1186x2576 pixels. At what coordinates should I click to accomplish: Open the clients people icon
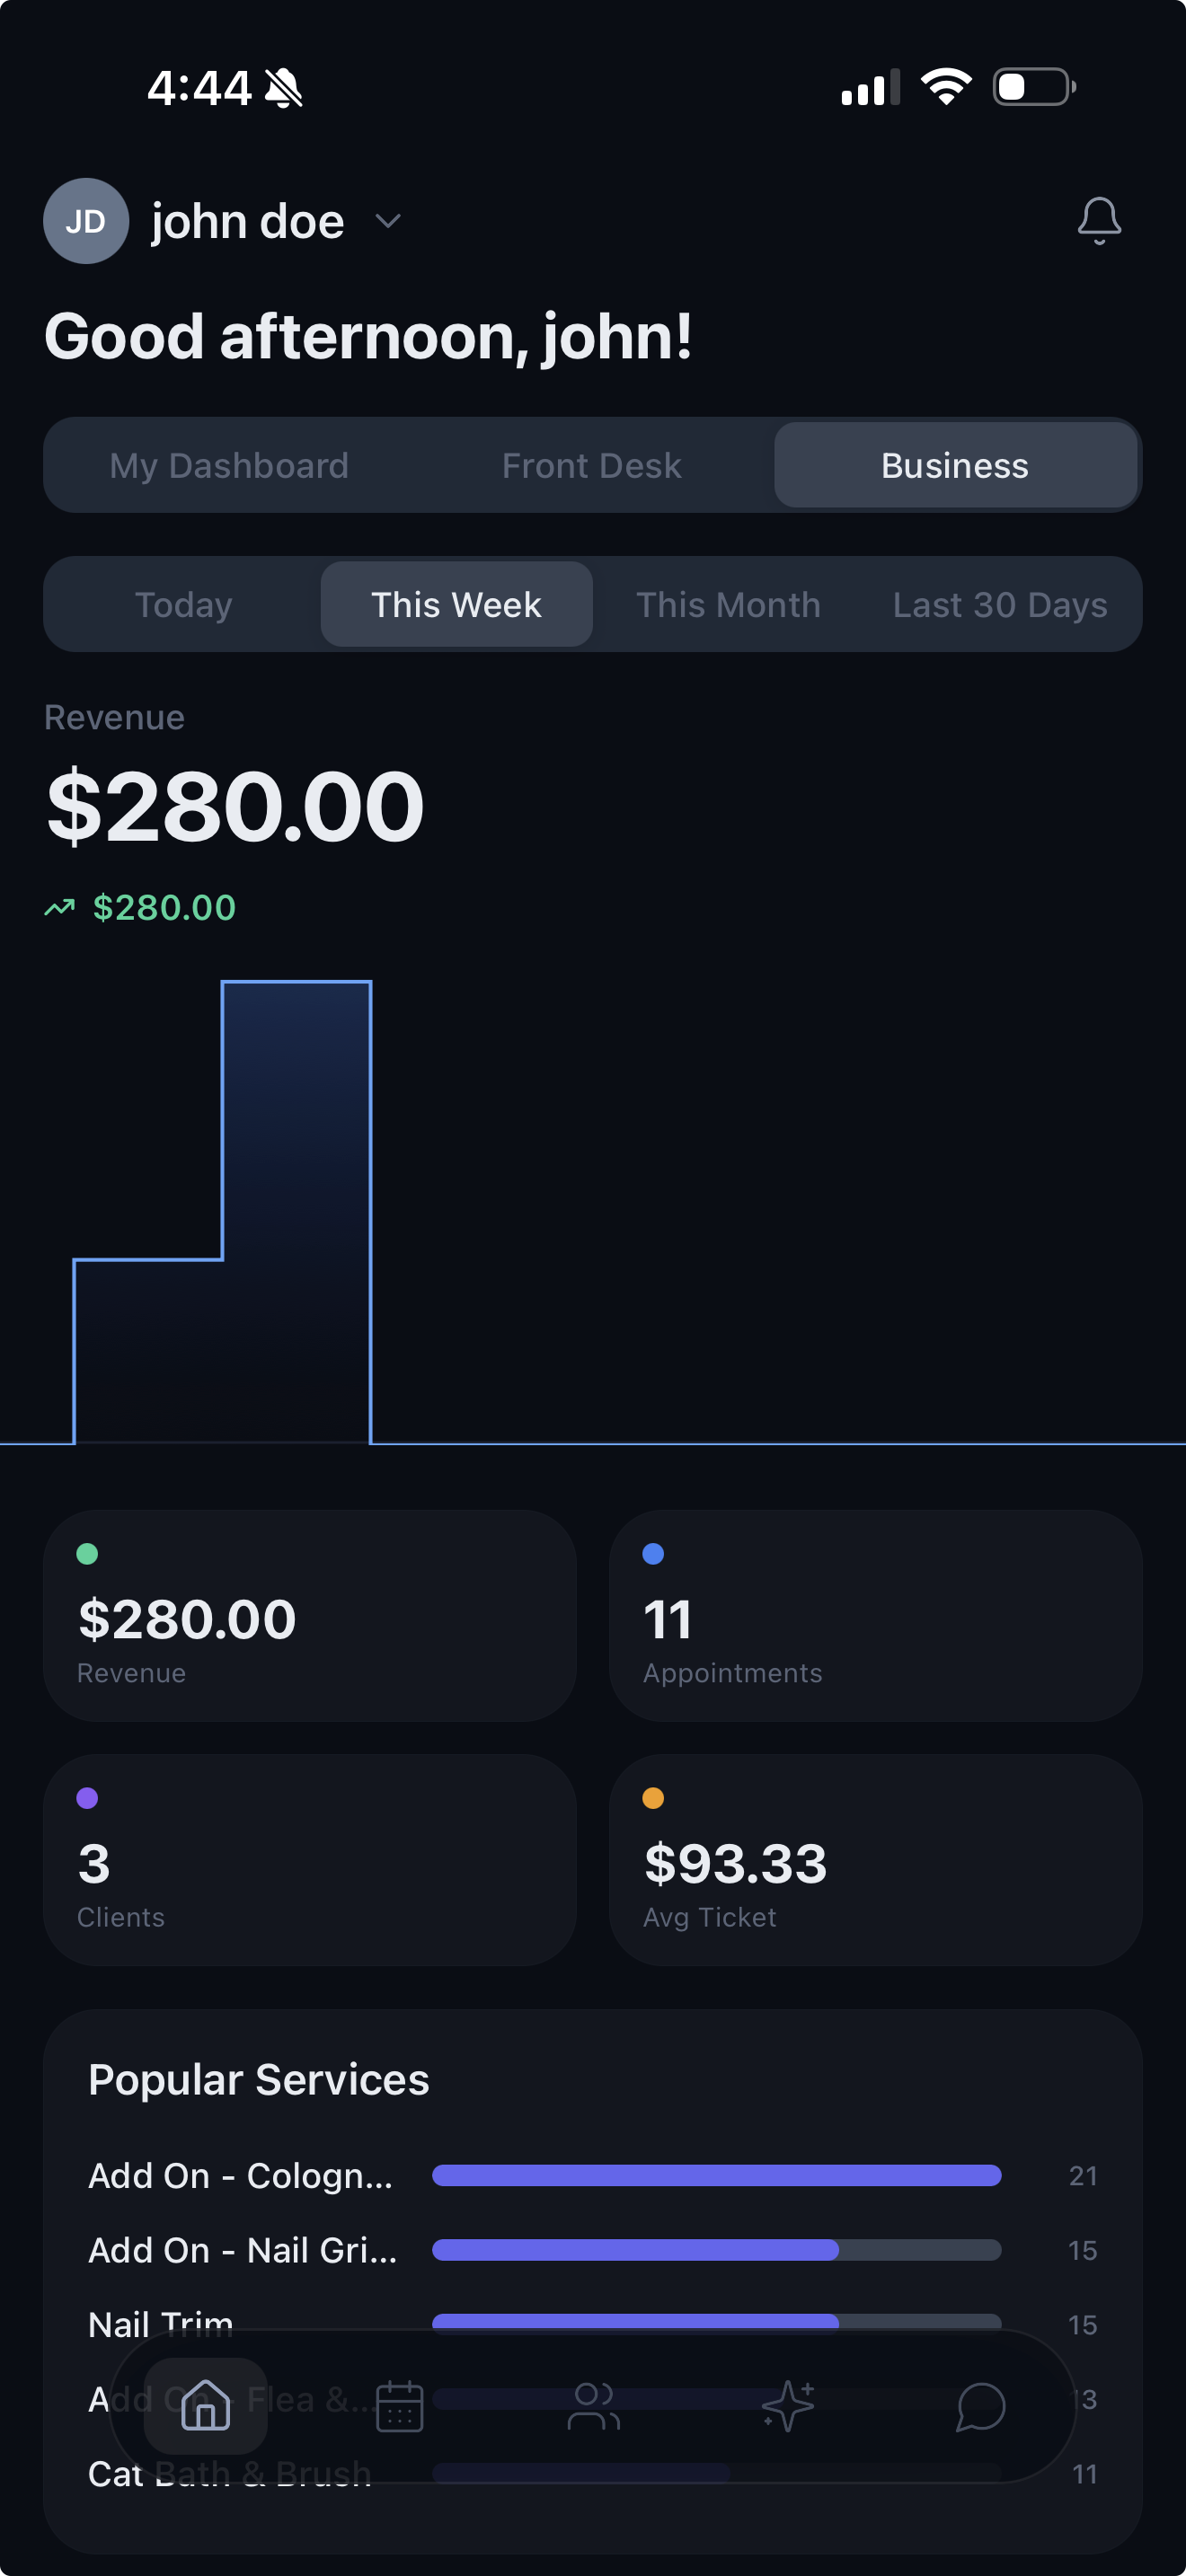click(x=593, y=2405)
